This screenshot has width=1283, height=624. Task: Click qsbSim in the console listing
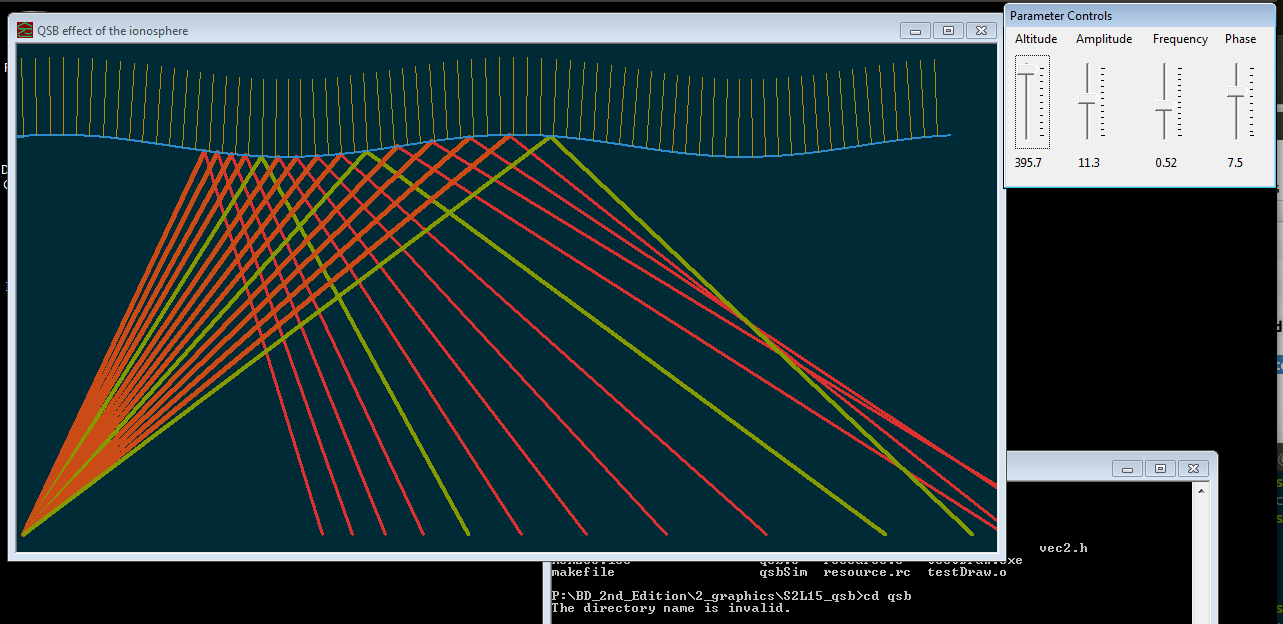click(783, 572)
